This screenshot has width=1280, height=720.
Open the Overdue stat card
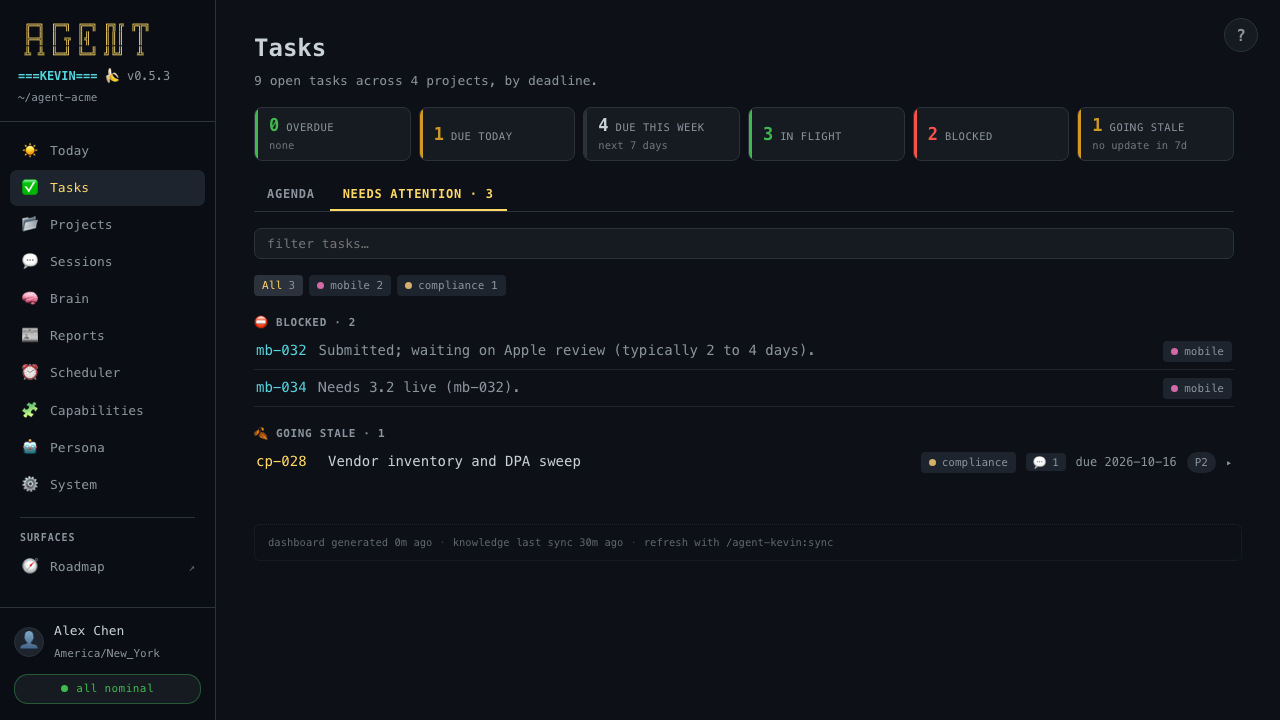332,134
